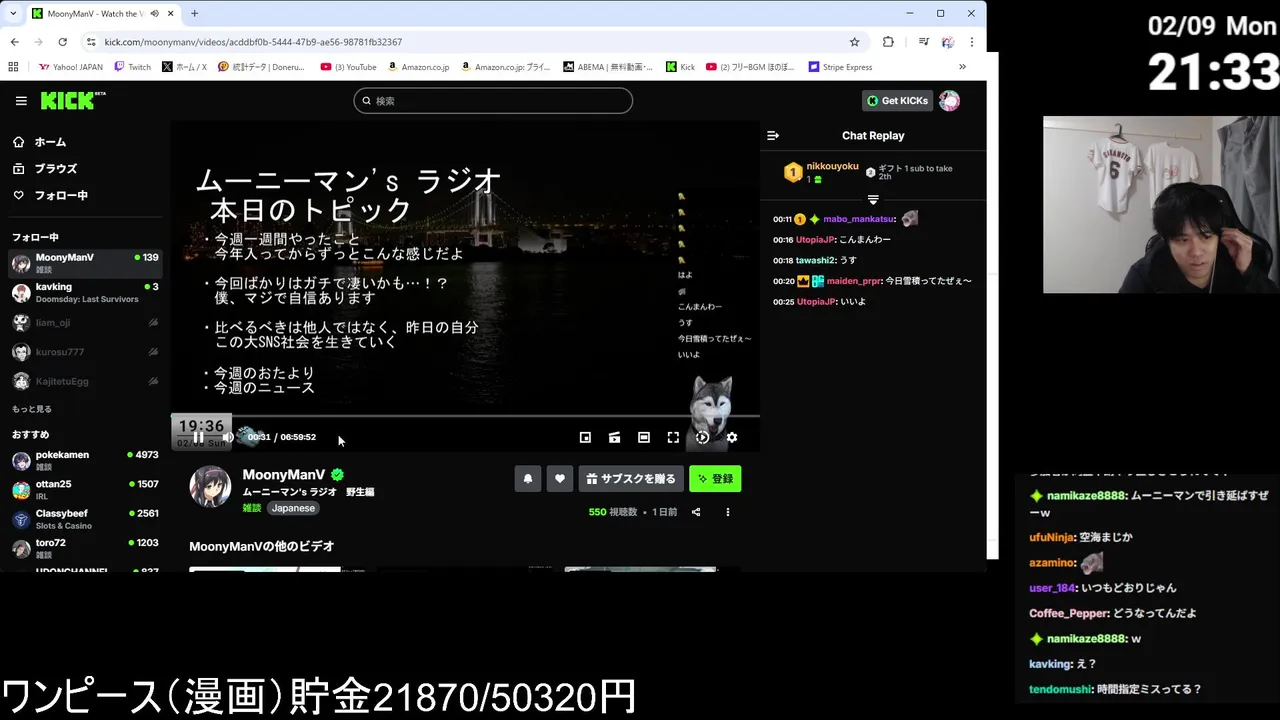
Task: Enter fullscreen in the video player
Action: (x=673, y=437)
